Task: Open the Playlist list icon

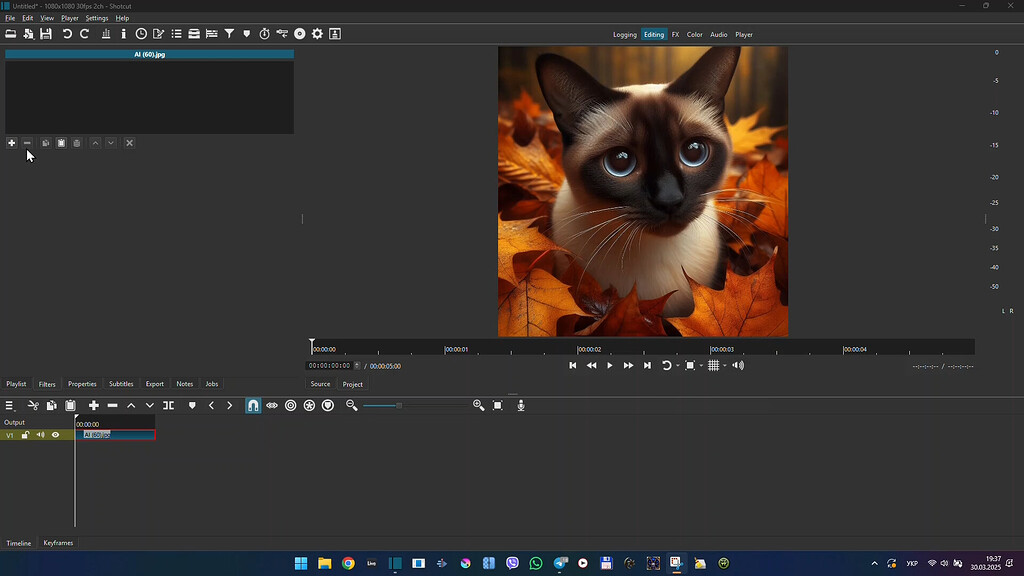Action: pos(176,34)
